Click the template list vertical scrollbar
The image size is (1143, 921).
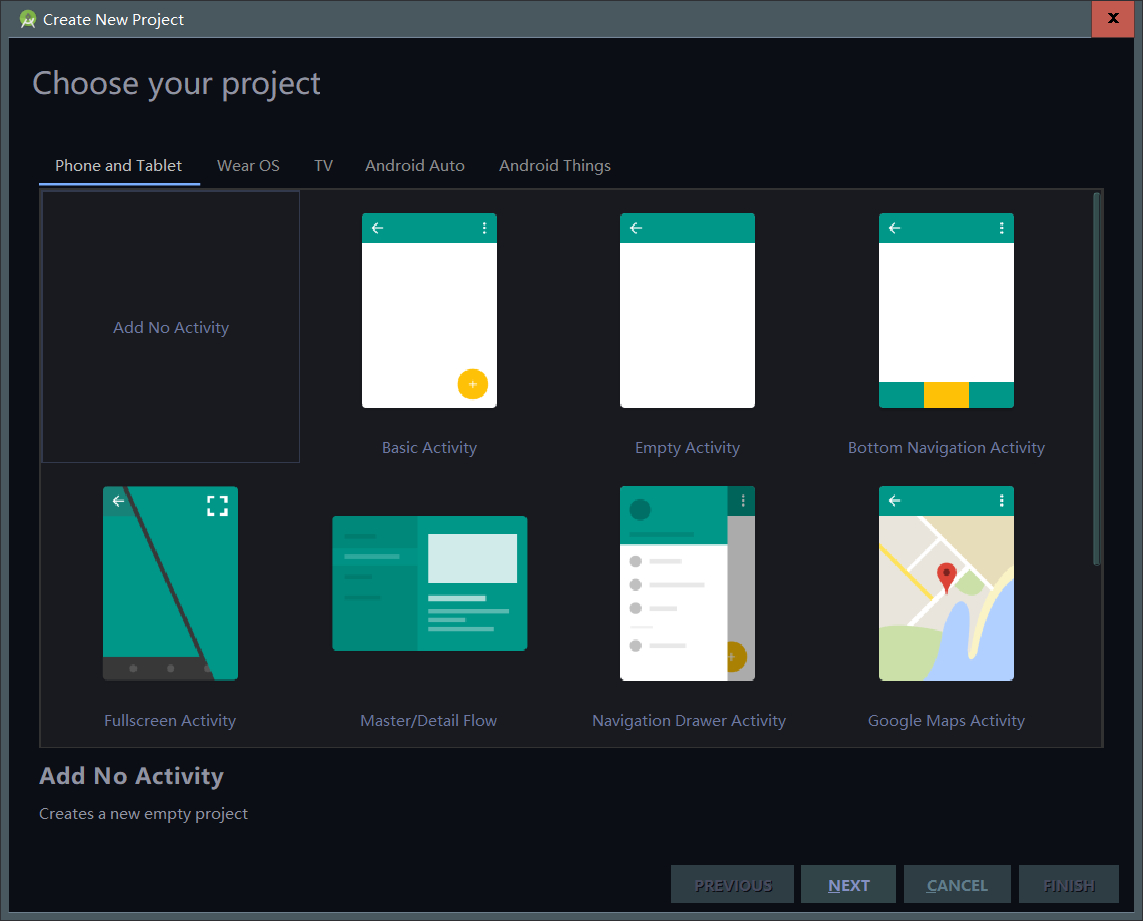1096,379
